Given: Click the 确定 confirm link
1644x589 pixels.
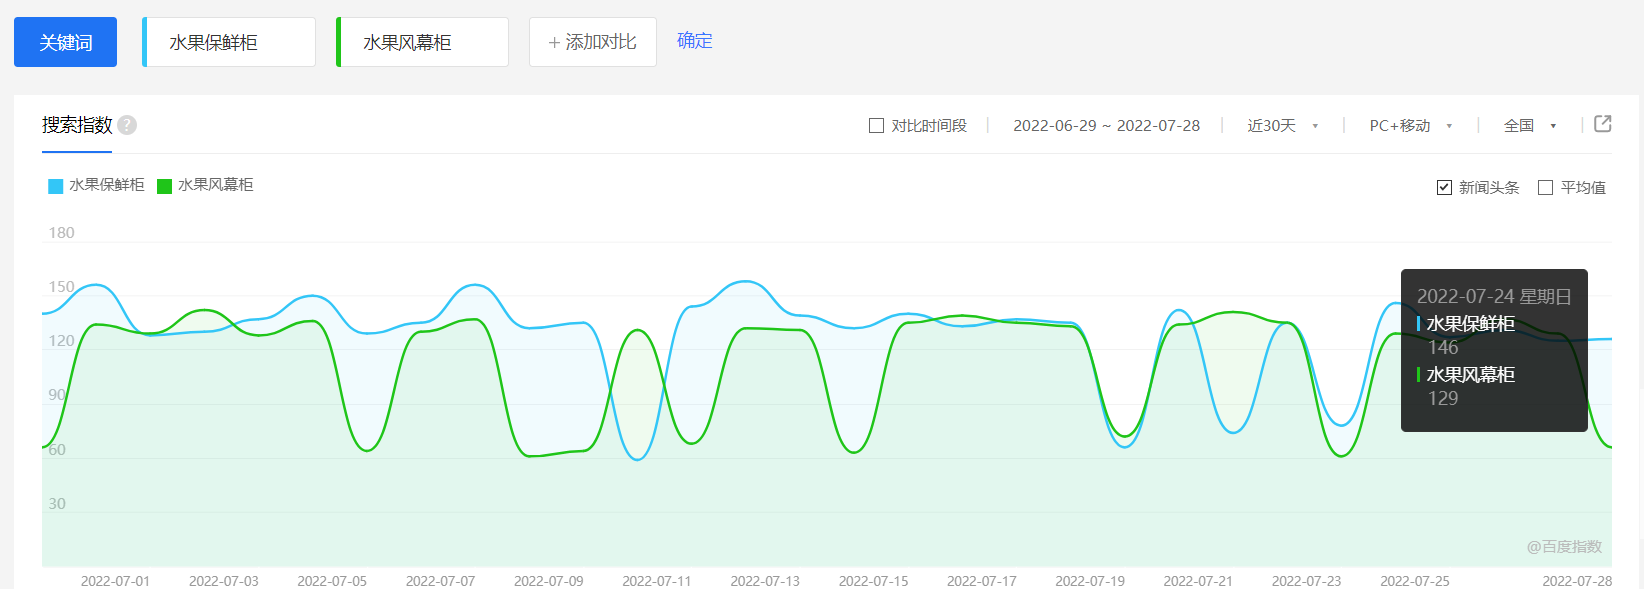Looking at the screenshot, I should (x=694, y=41).
